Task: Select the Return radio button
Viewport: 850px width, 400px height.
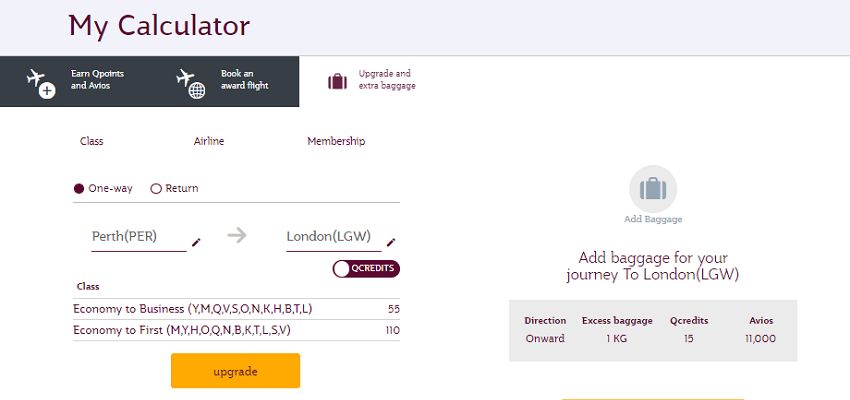Action: point(156,189)
